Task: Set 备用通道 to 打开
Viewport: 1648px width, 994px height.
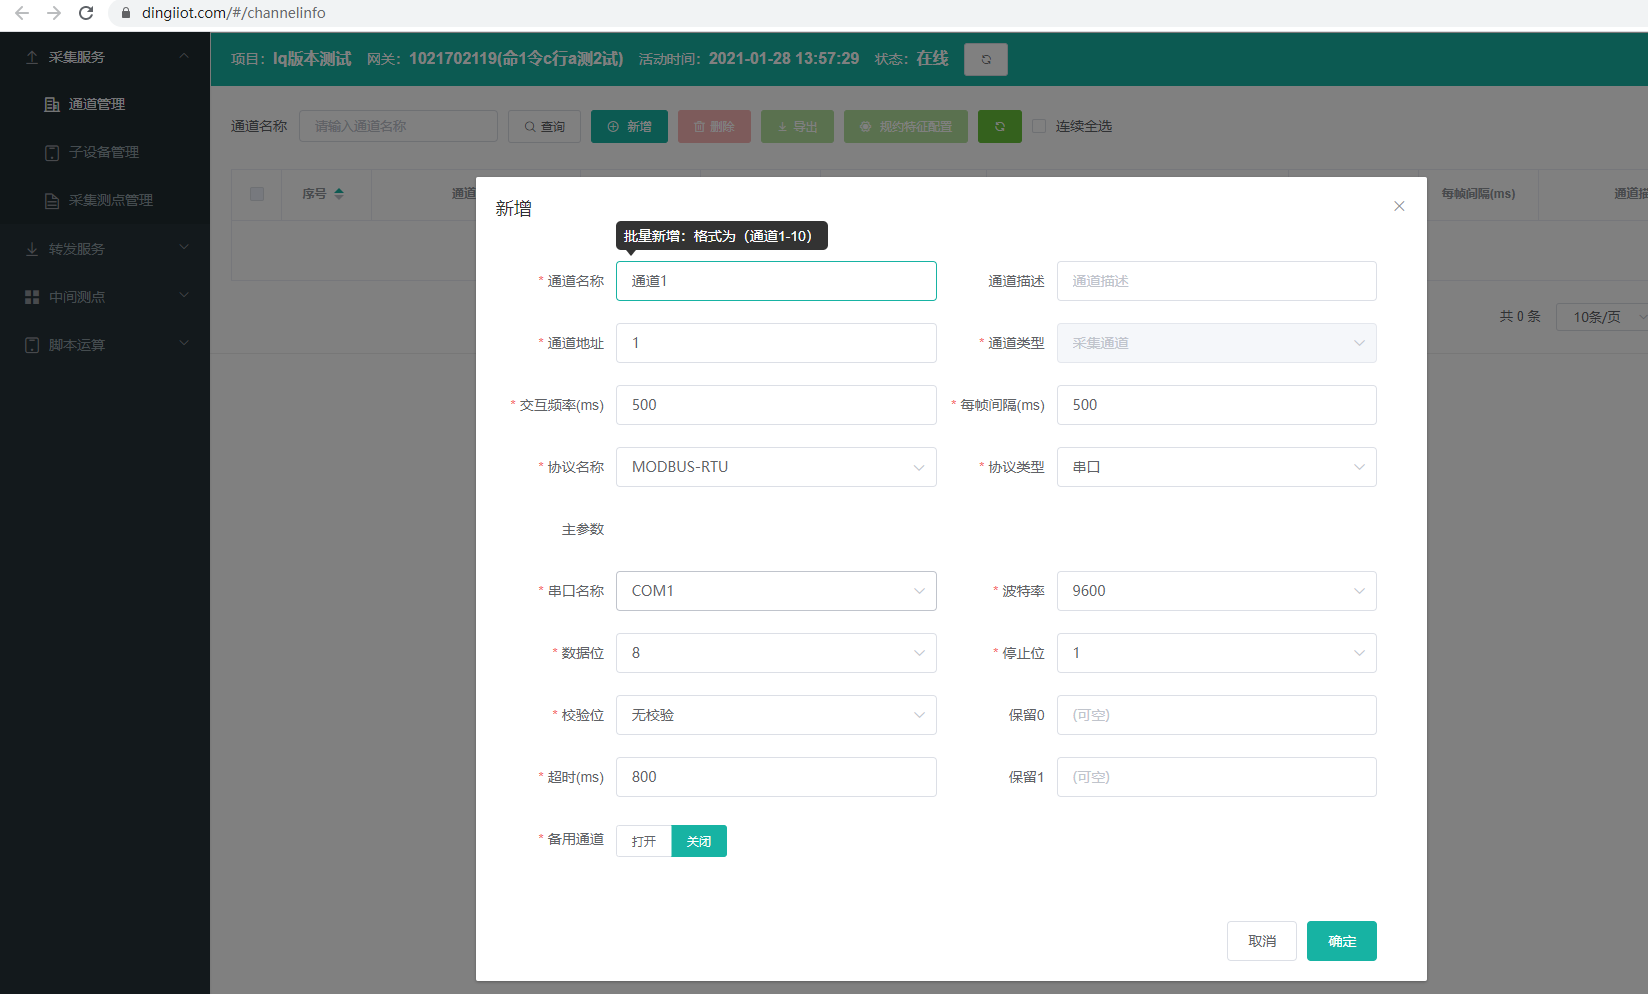Action: click(644, 841)
